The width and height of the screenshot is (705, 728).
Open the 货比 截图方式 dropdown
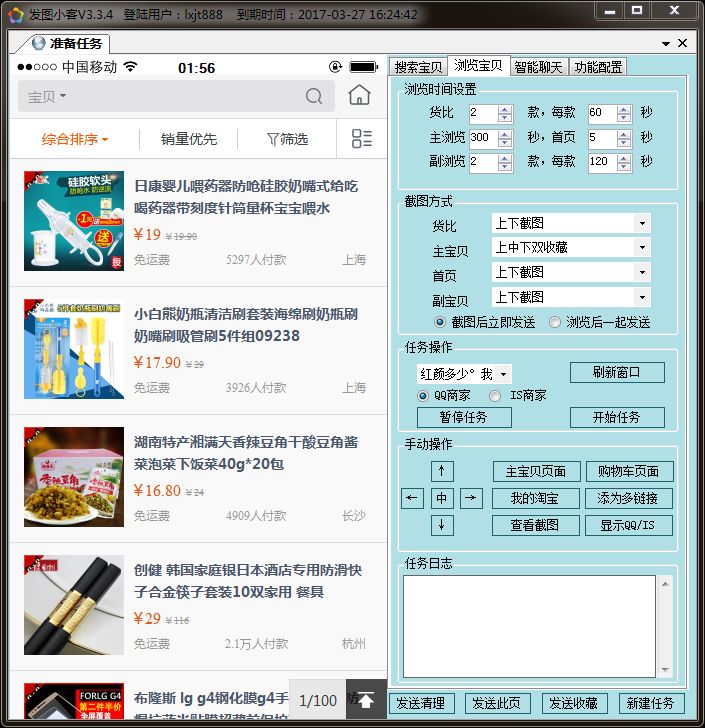click(642, 223)
